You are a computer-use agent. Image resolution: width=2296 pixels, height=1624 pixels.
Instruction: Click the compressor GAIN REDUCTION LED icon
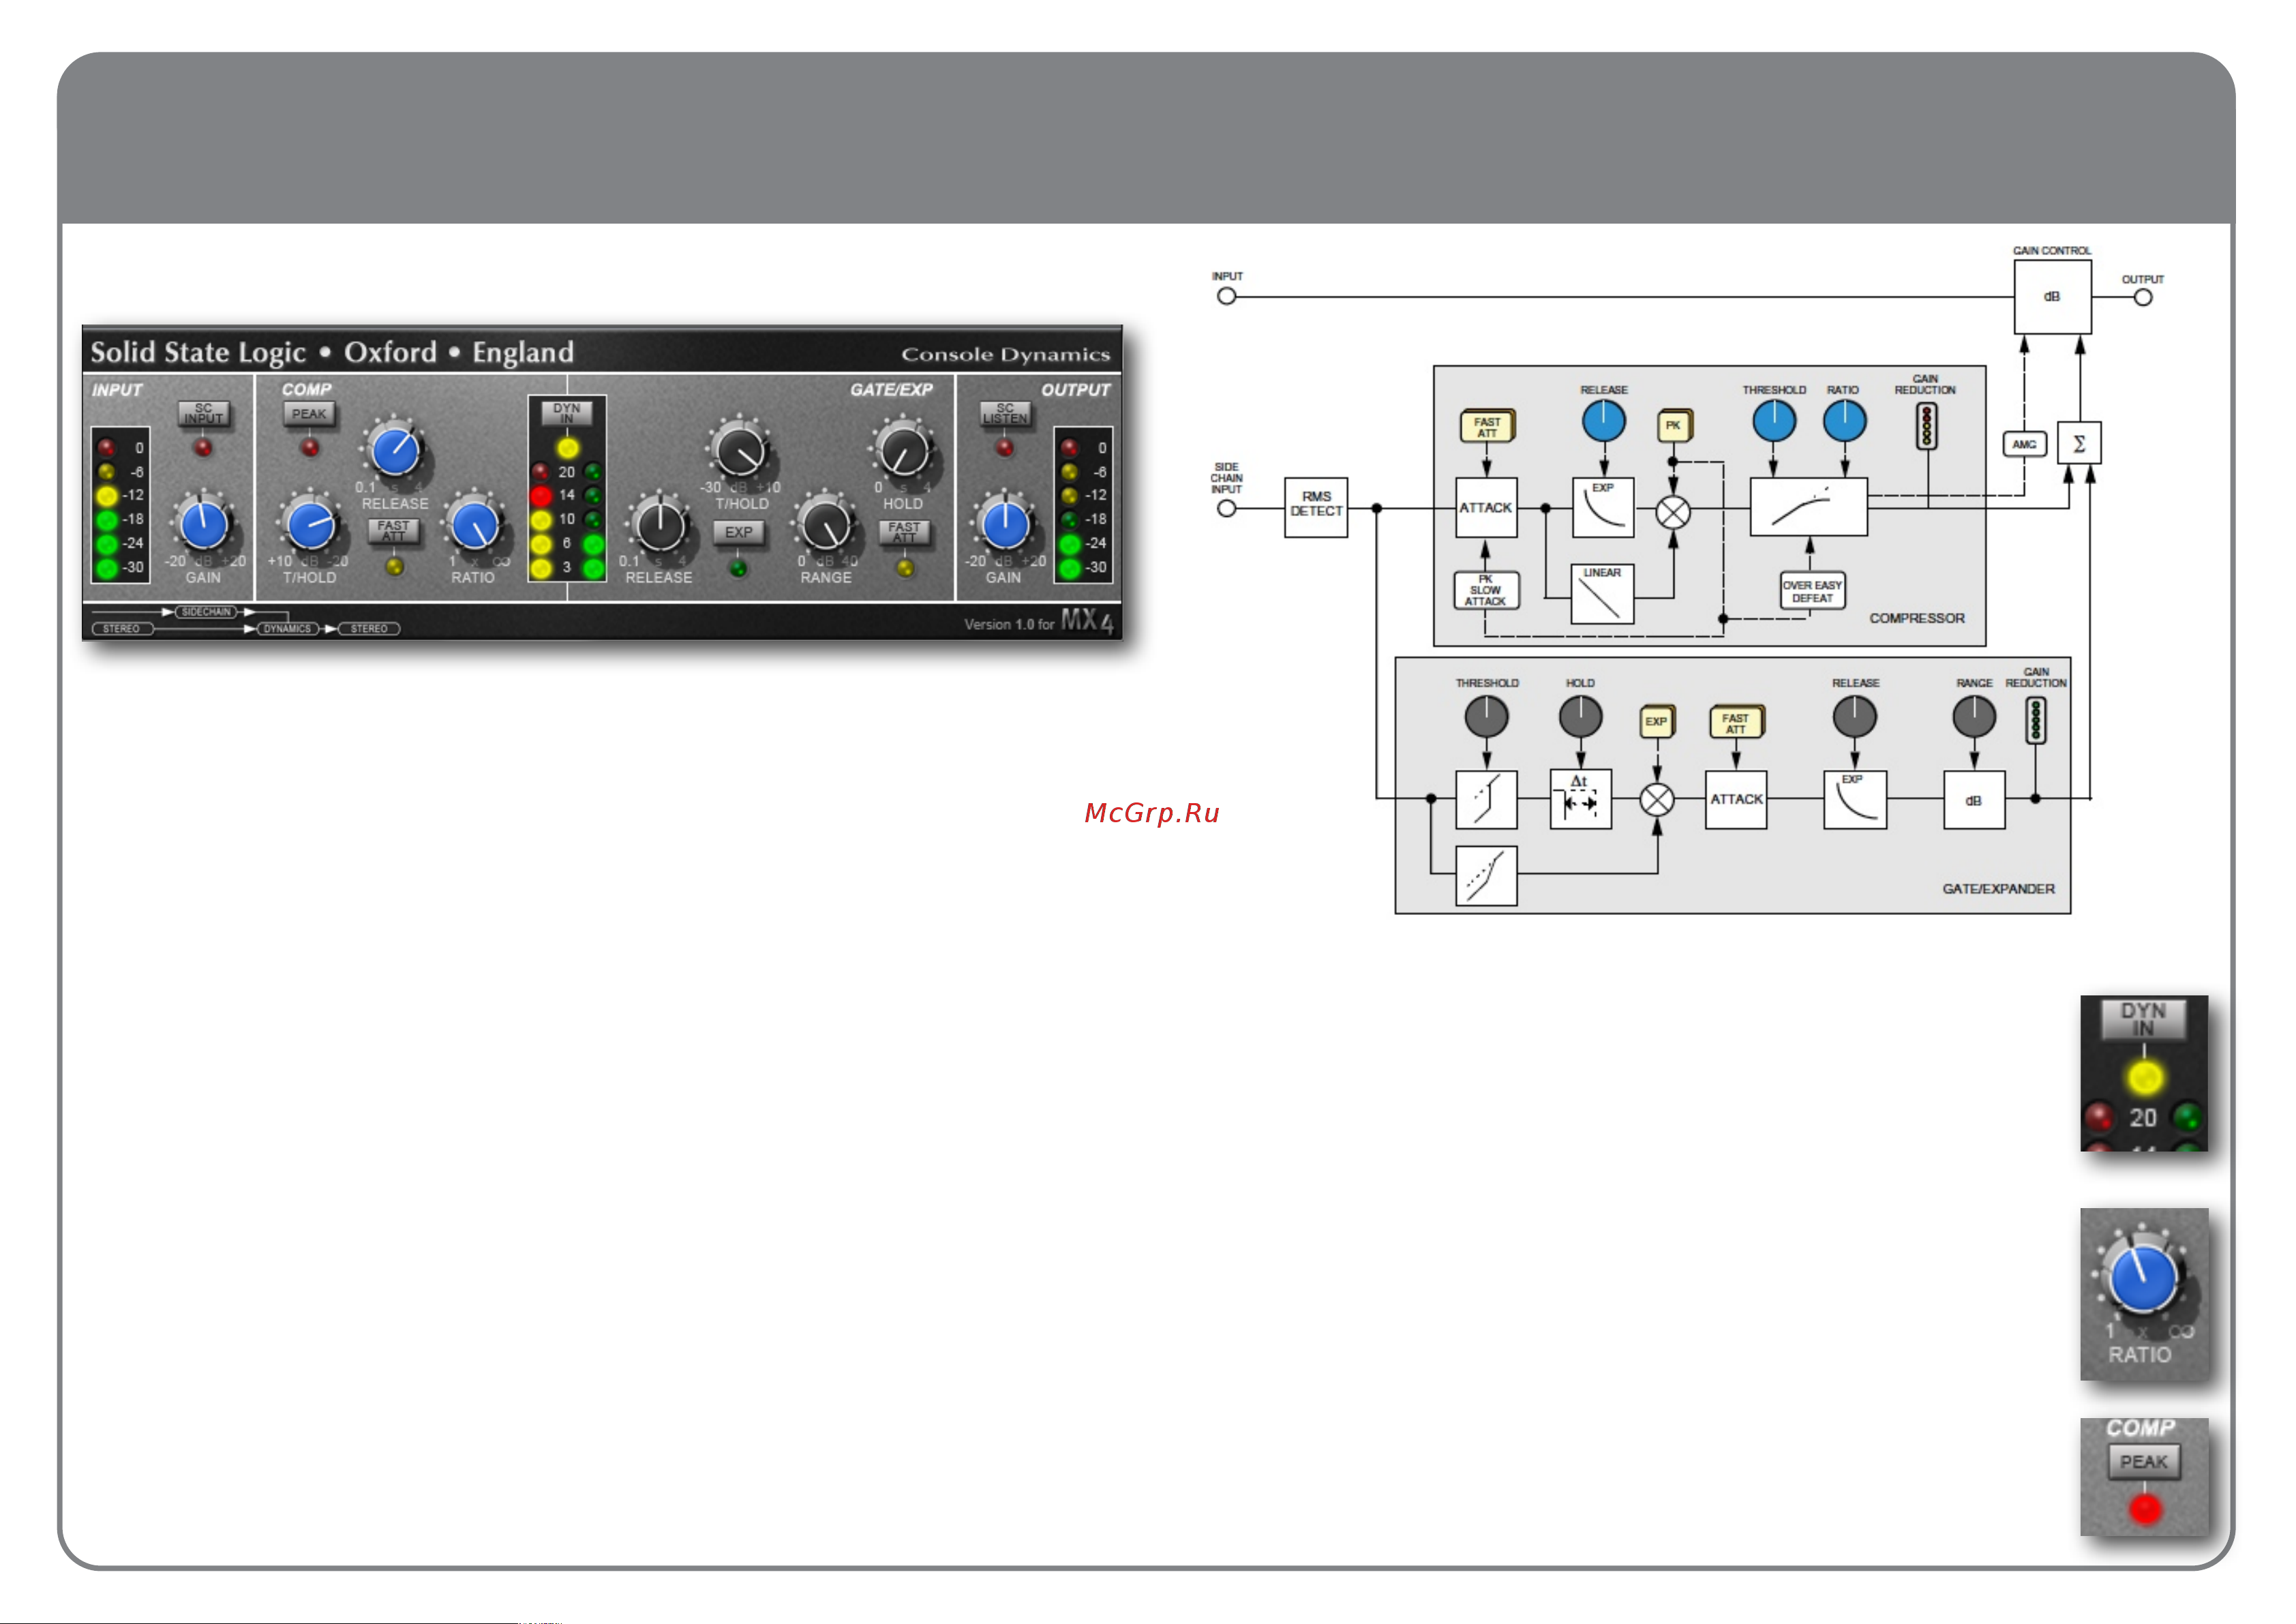point(1926,426)
